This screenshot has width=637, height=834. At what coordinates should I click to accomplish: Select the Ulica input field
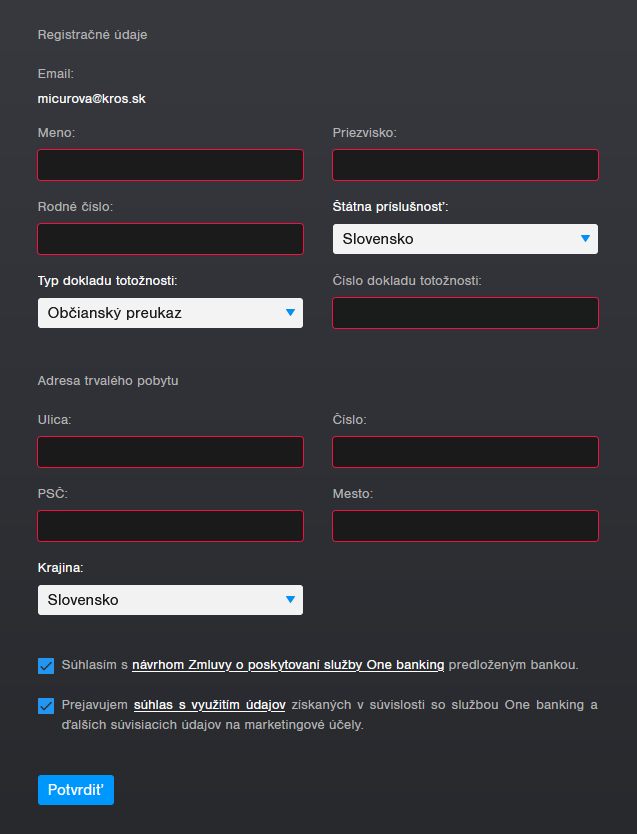pyautogui.click(x=170, y=452)
